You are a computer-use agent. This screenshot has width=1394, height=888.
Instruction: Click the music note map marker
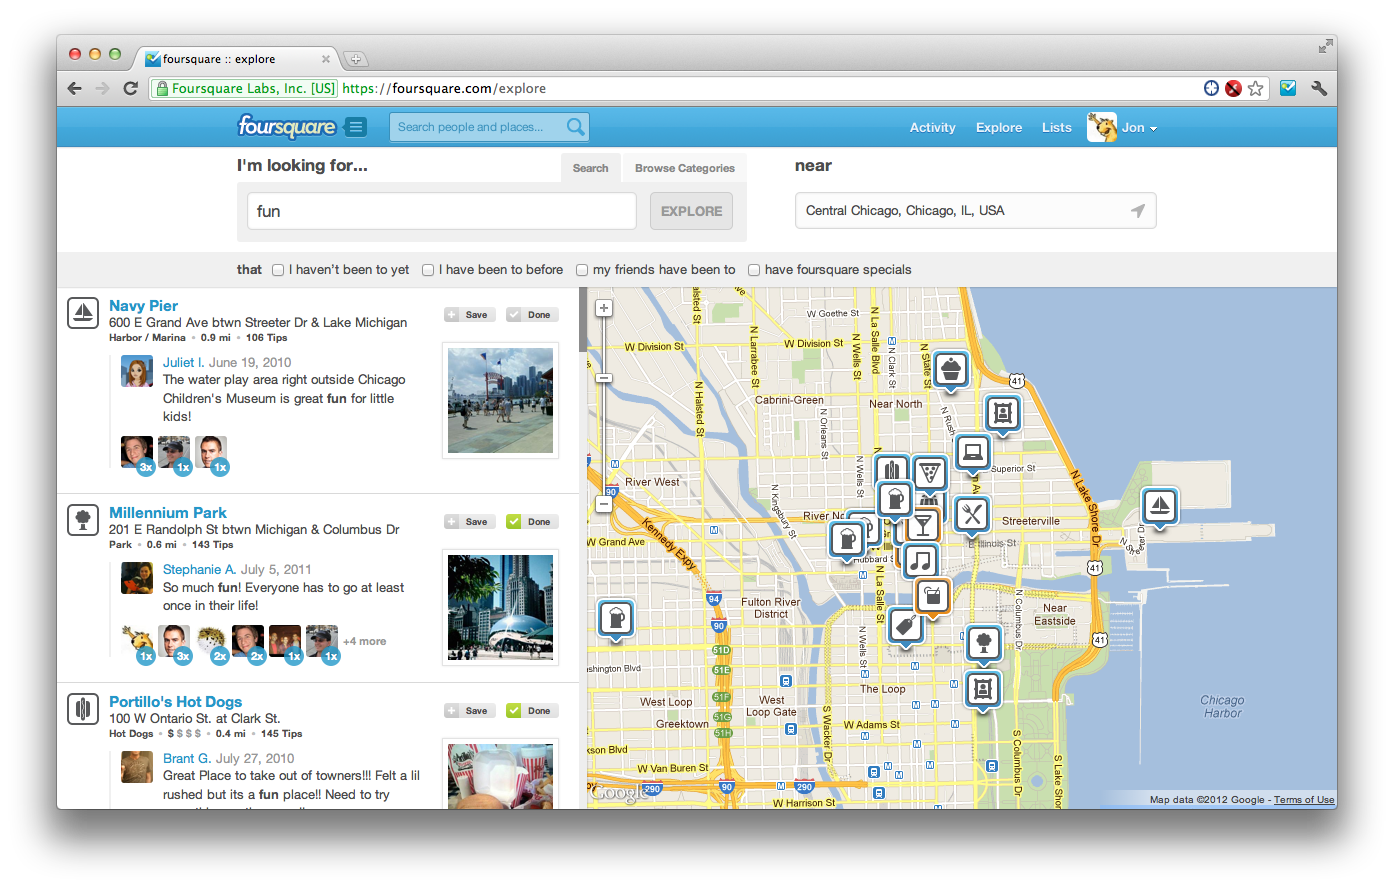point(921,560)
